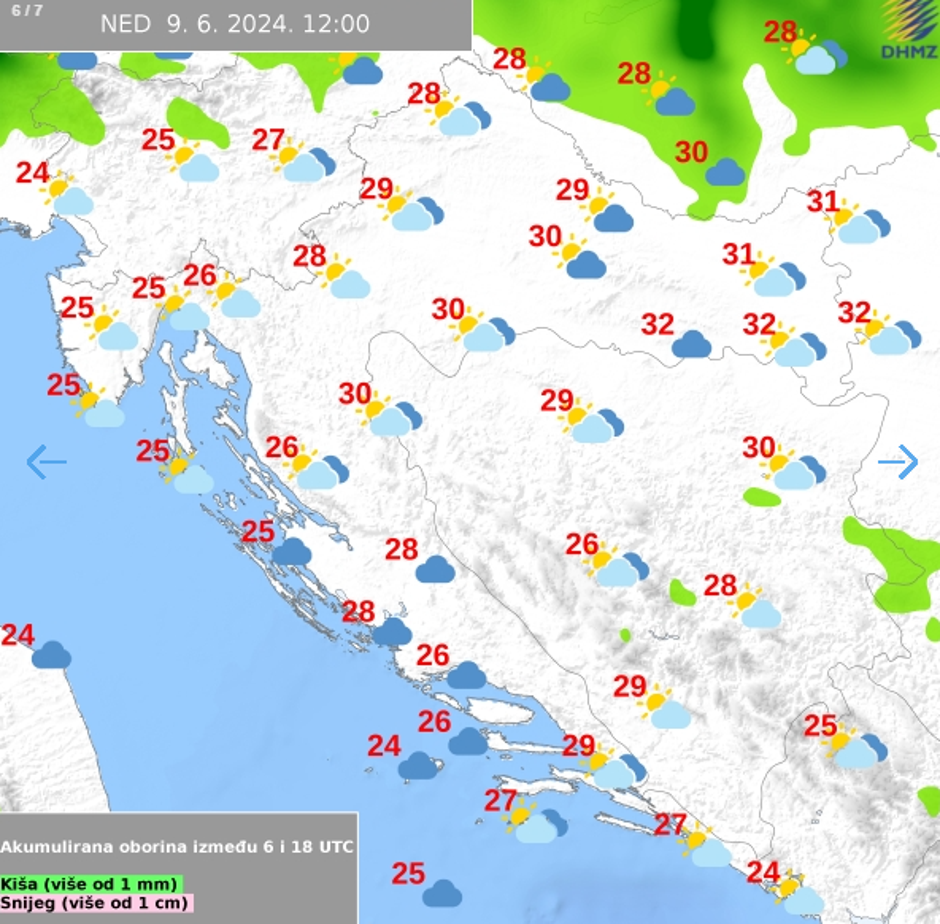The image size is (940, 924).
Task: Click the green Kiša legend swatch
Action: 91,884
